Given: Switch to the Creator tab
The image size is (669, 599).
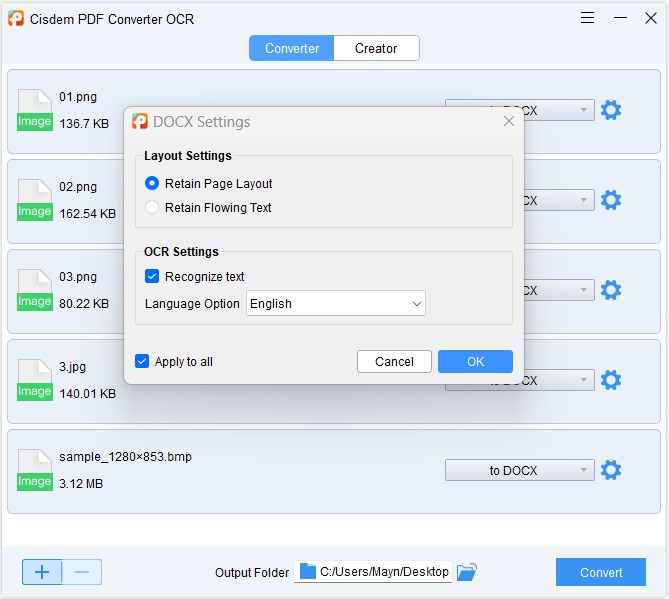Looking at the screenshot, I should pyautogui.click(x=376, y=48).
